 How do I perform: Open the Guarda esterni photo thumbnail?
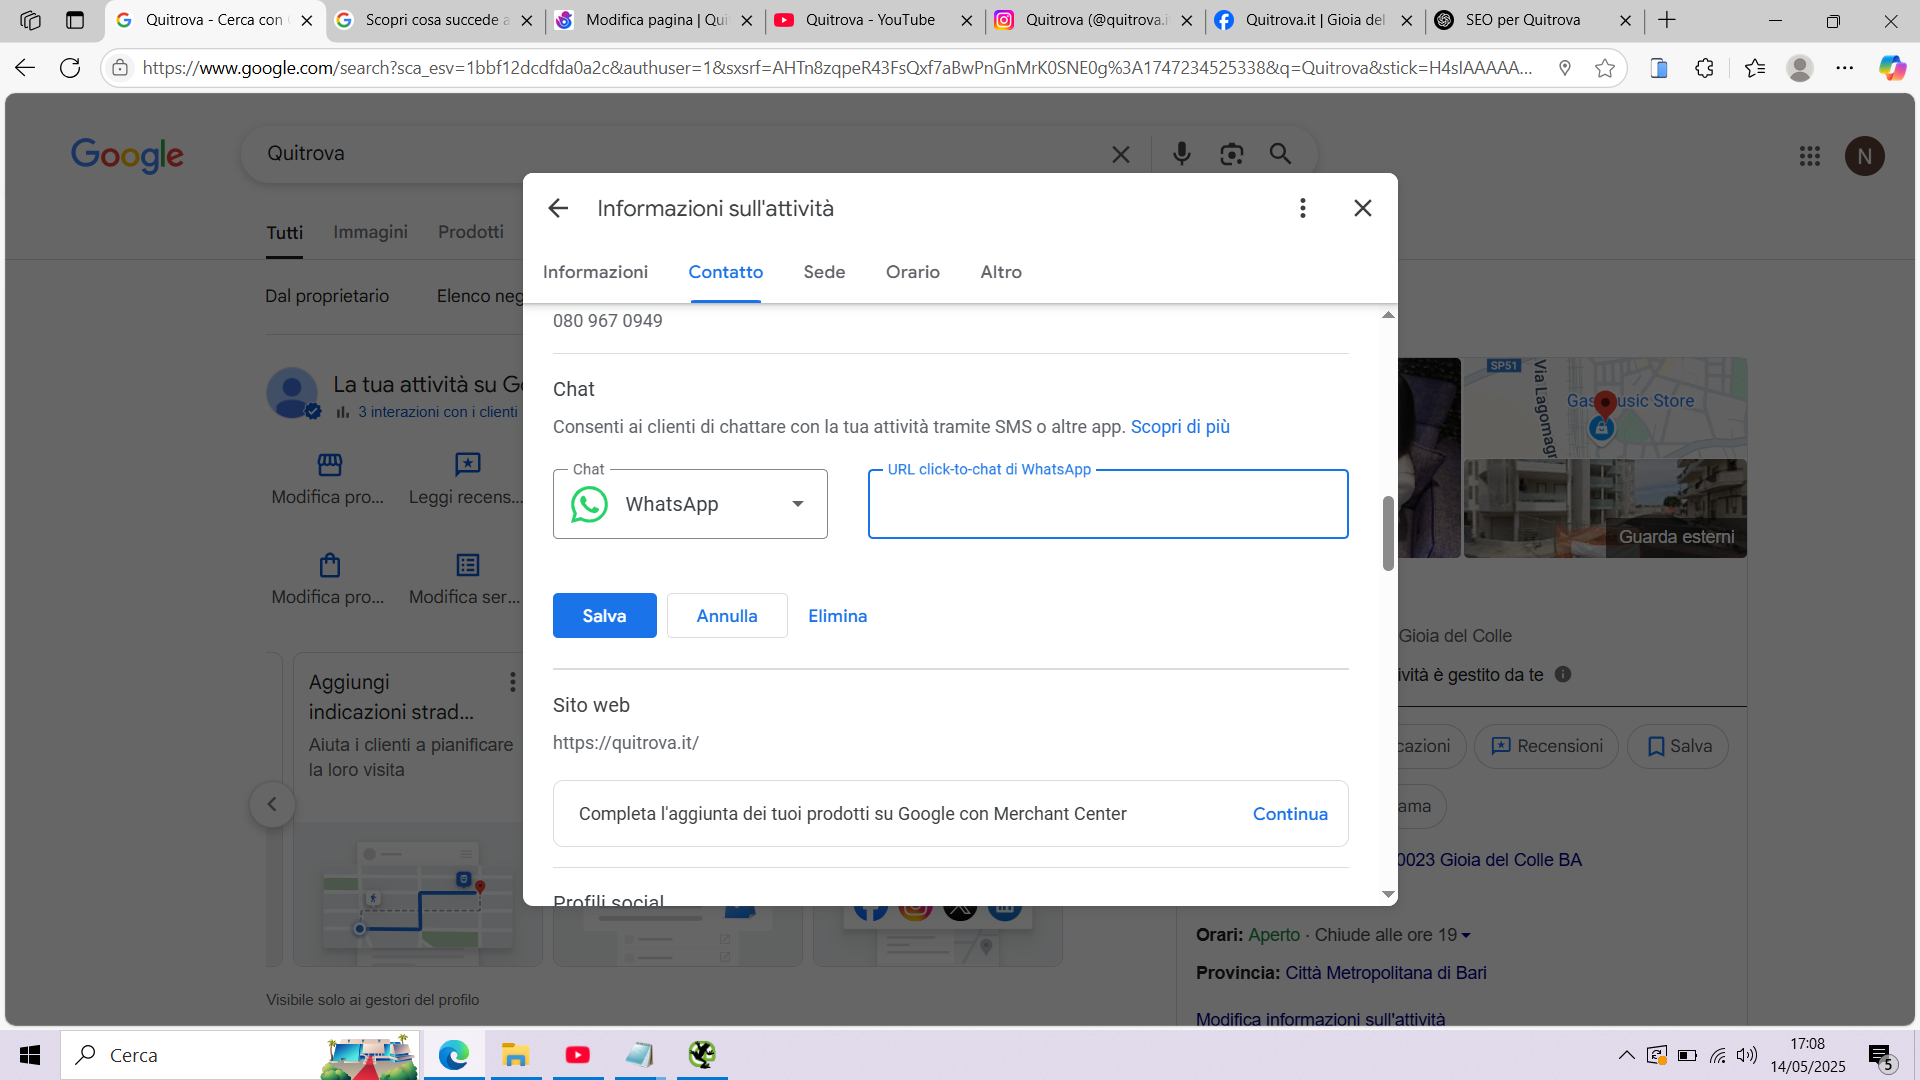click(x=1605, y=508)
